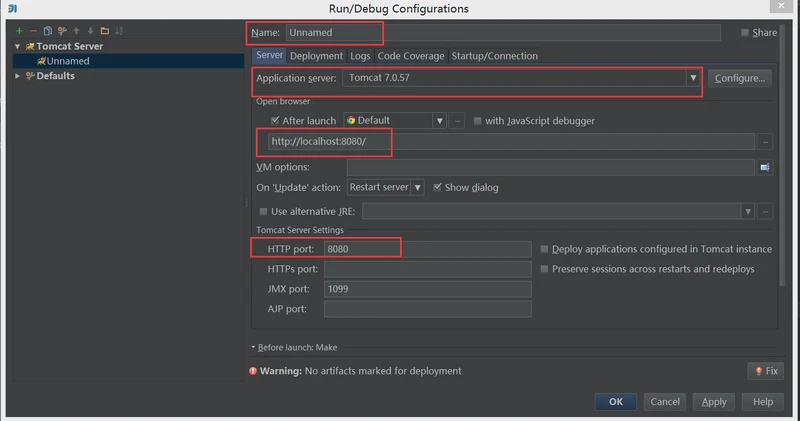Open the Application server dropdown
Image resolution: width=800 pixels, height=421 pixels.
[693, 78]
